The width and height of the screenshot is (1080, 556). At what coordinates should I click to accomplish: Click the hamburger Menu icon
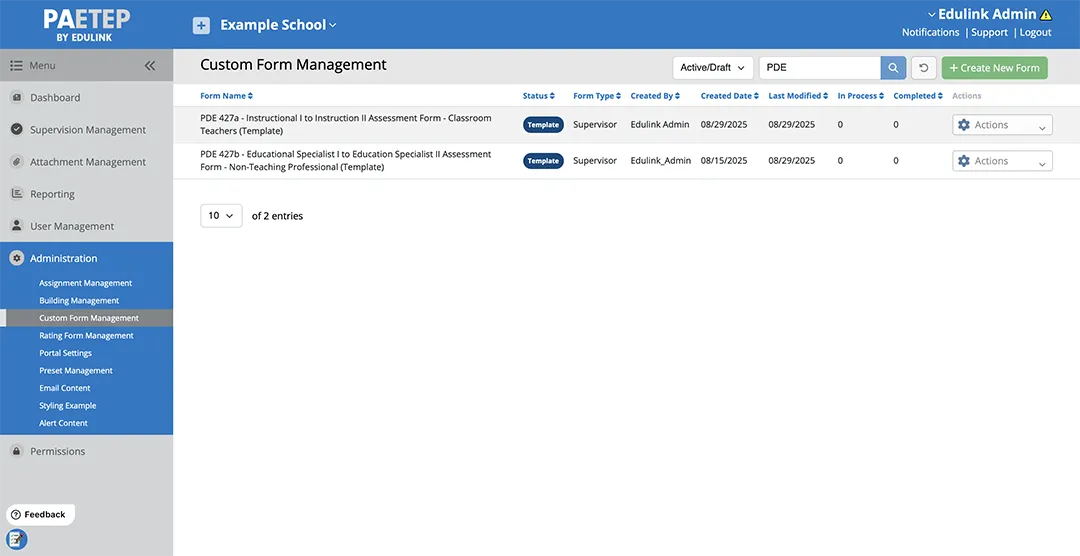tap(17, 65)
